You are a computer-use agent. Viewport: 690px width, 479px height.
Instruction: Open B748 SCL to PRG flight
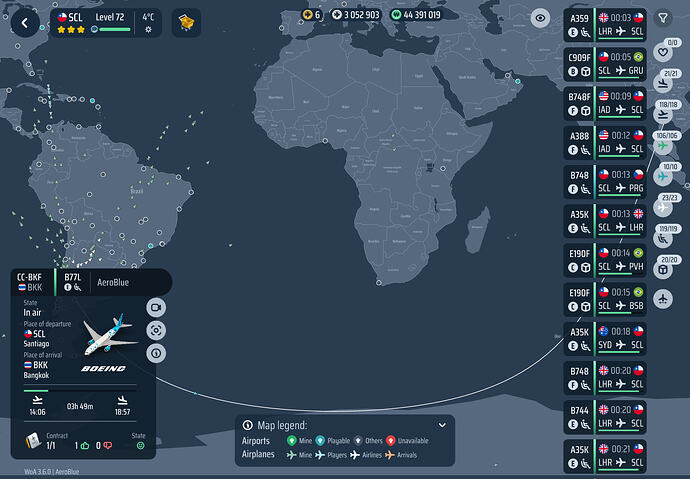(x=605, y=182)
